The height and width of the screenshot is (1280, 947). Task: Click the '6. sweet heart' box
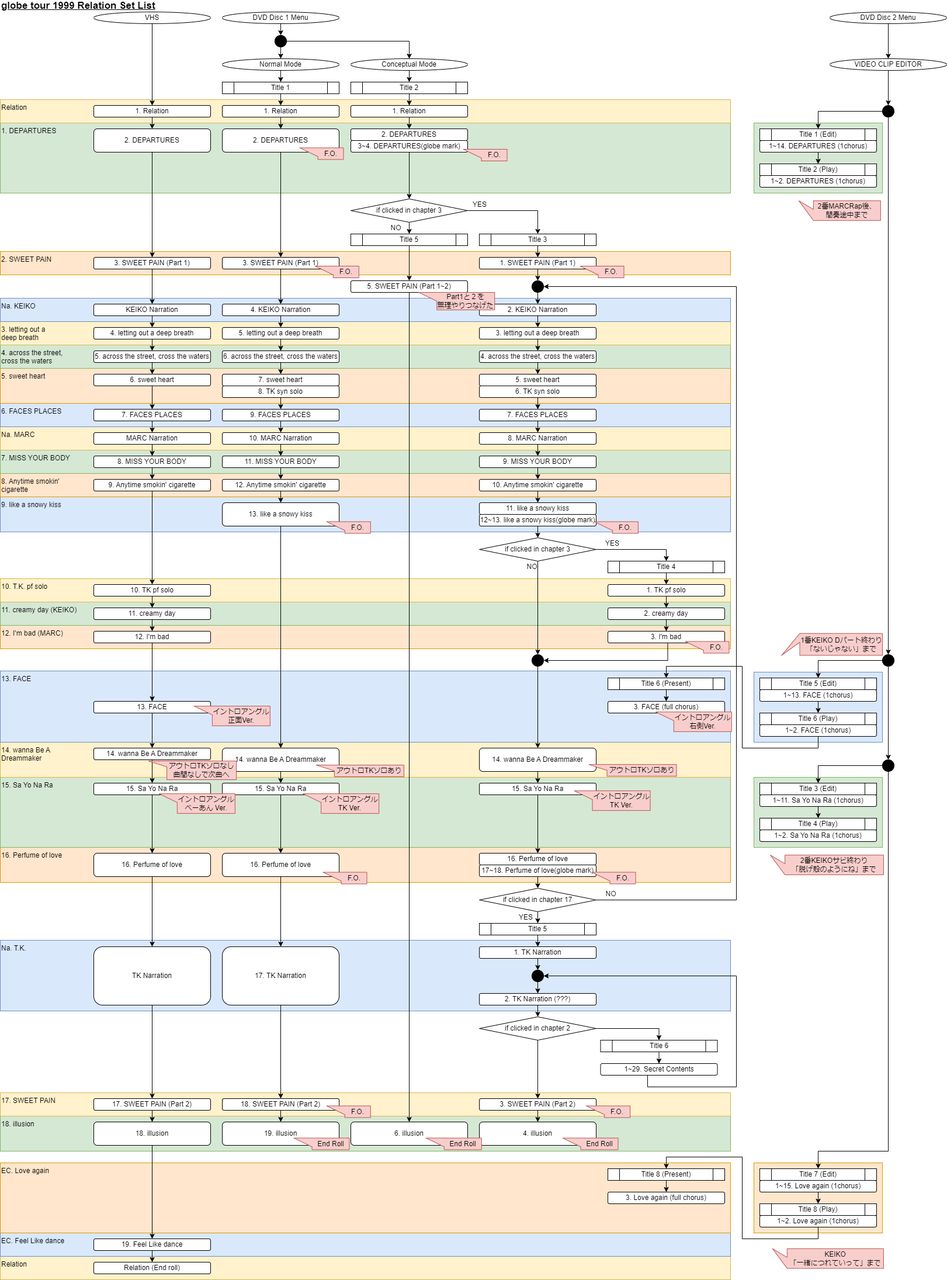click(x=152, y=380)
